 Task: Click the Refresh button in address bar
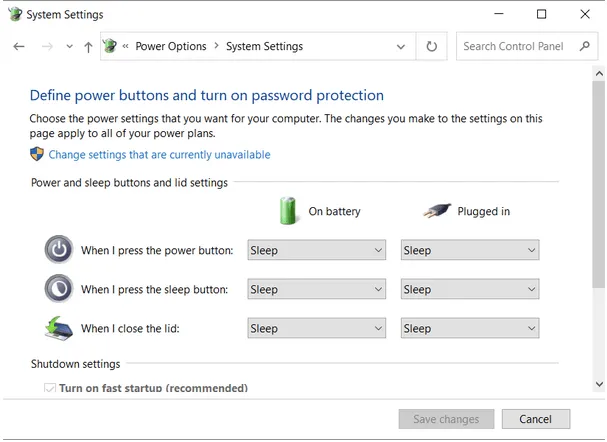[x=432, y=47]
